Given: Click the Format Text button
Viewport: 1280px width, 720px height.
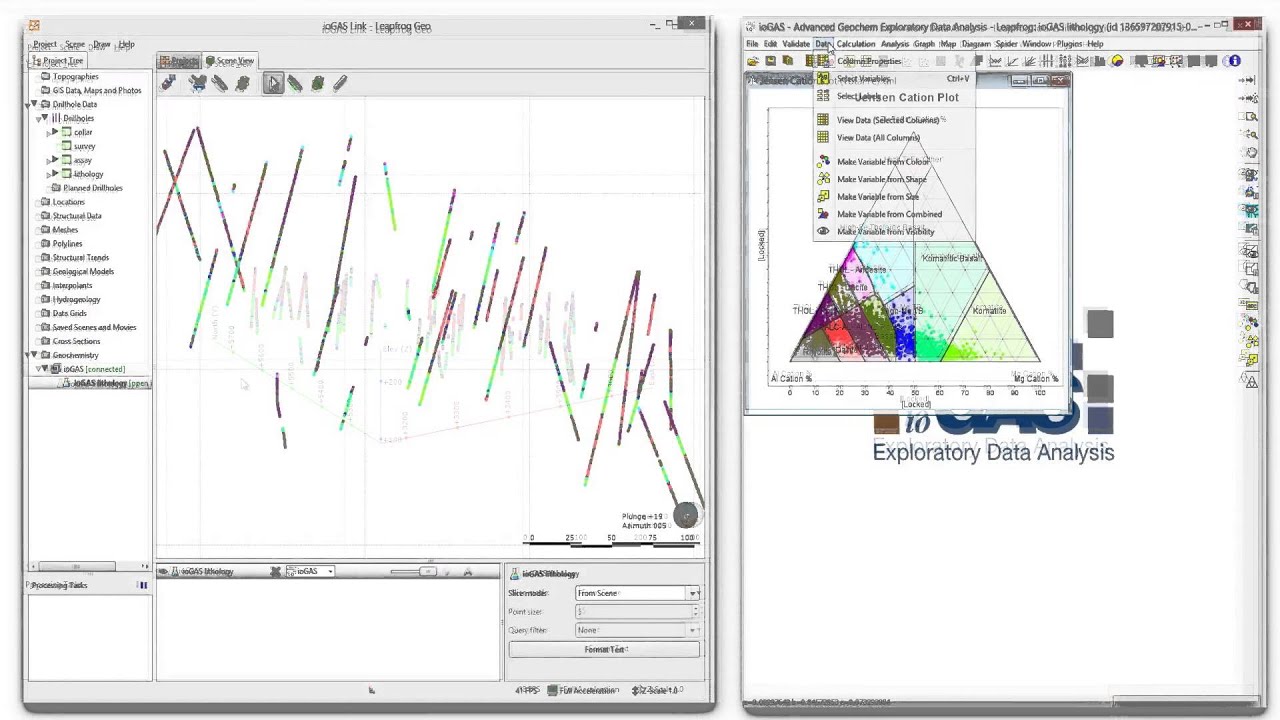Looking at the screenshot, I should click(604, 649).
